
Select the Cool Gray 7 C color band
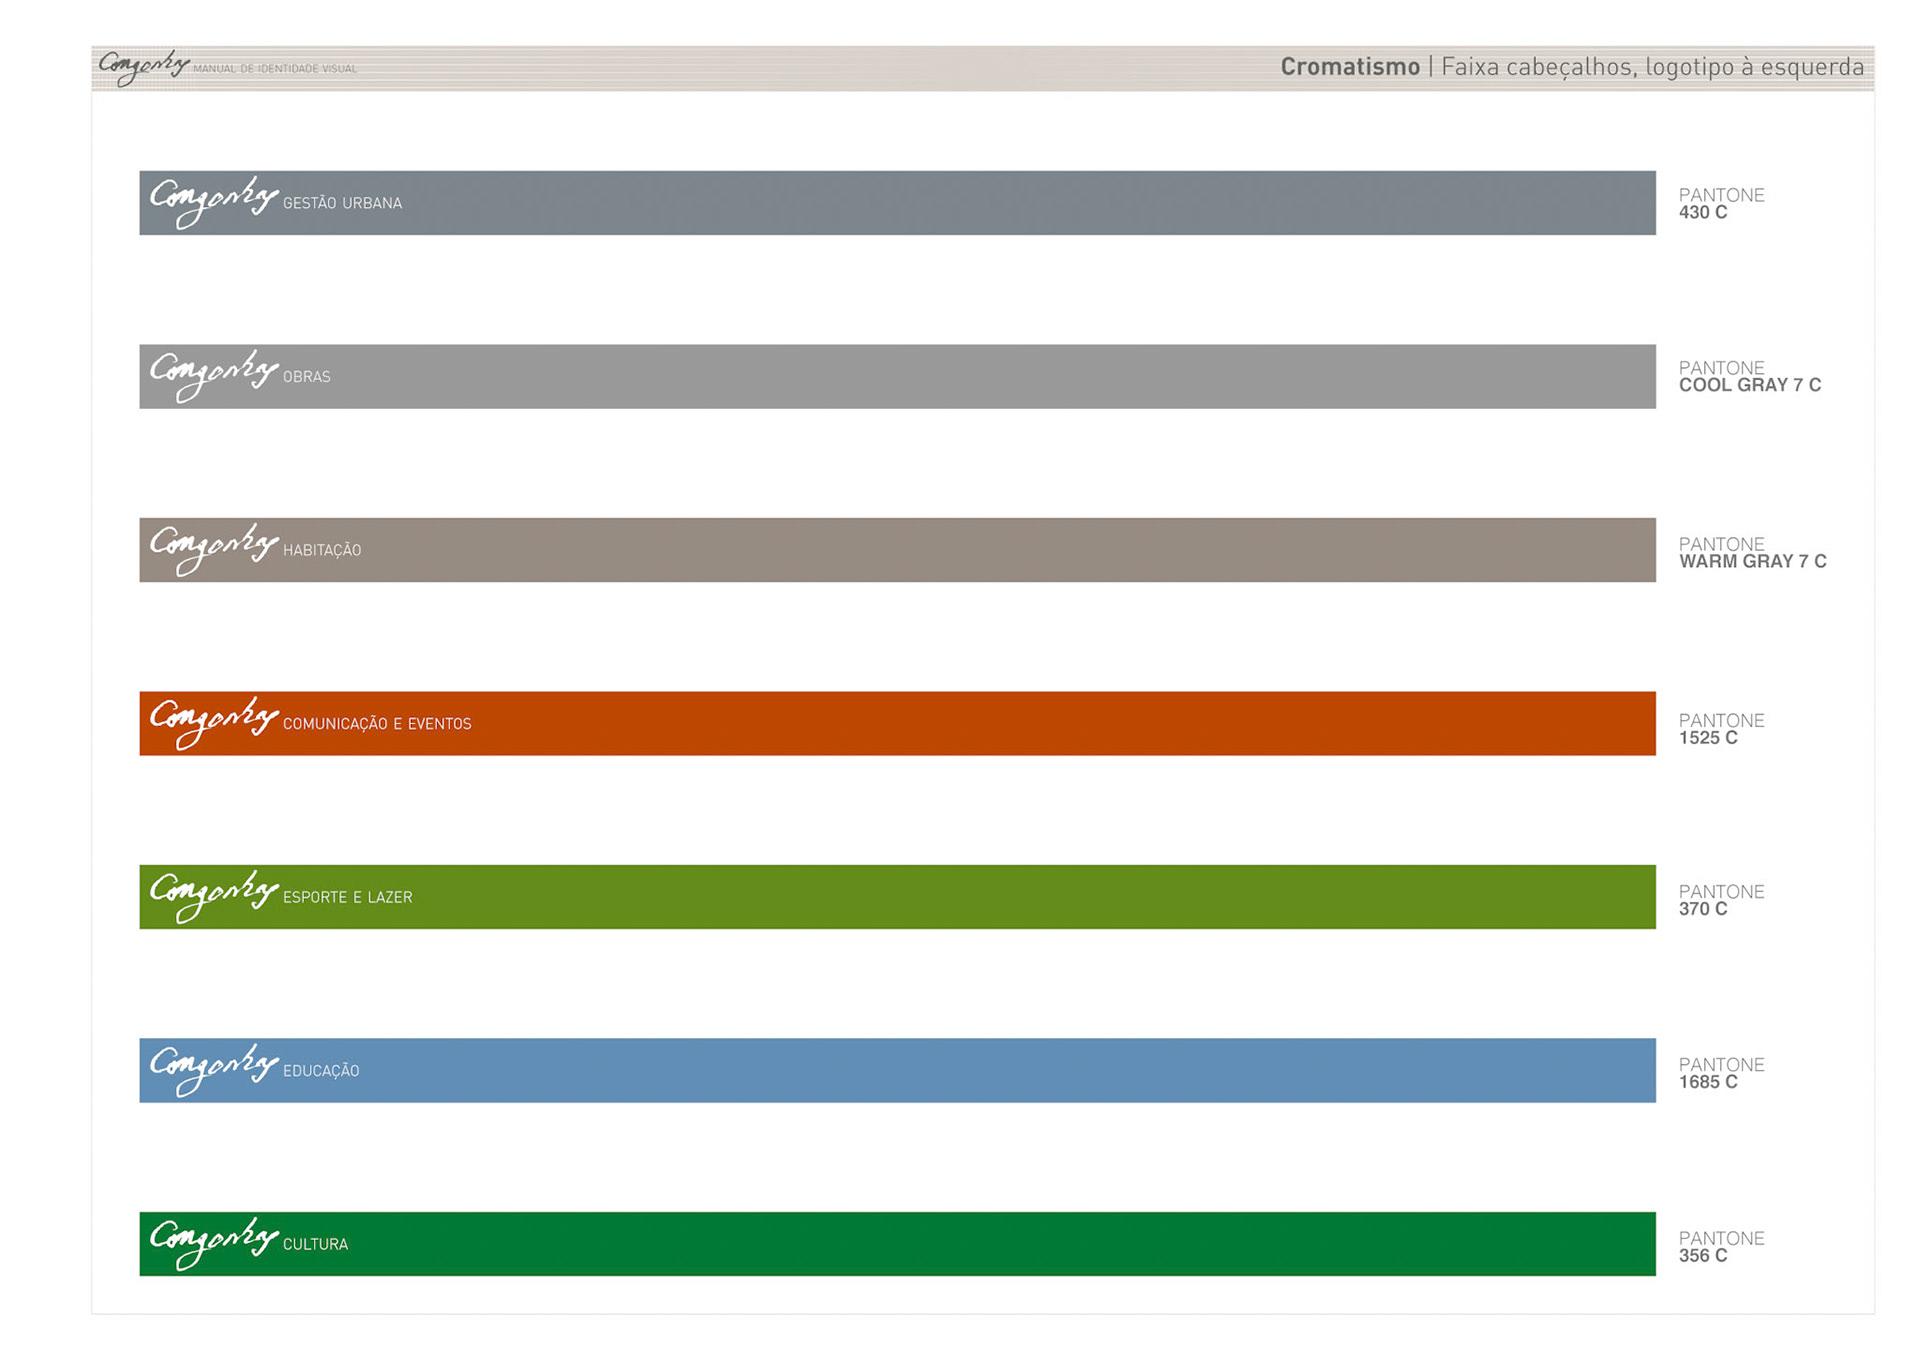(897, 376)
